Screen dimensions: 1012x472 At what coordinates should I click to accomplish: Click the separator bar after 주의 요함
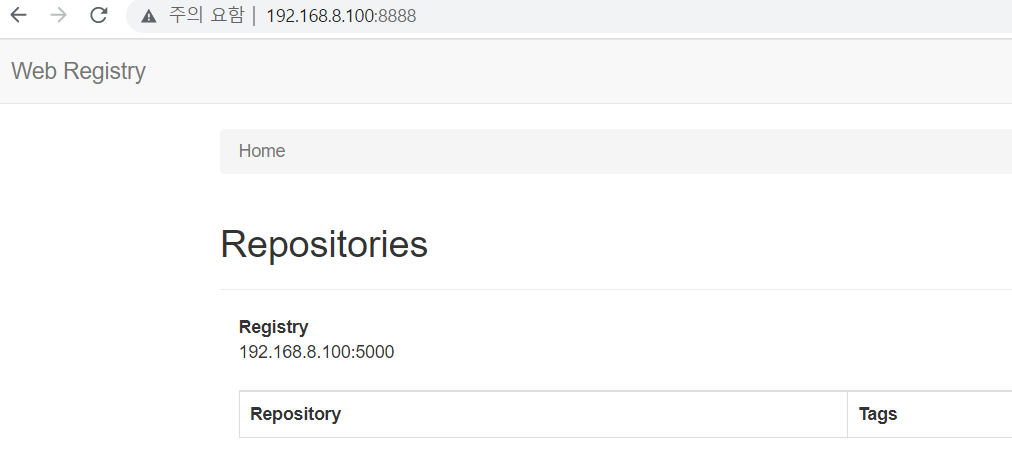click(254, 15)
